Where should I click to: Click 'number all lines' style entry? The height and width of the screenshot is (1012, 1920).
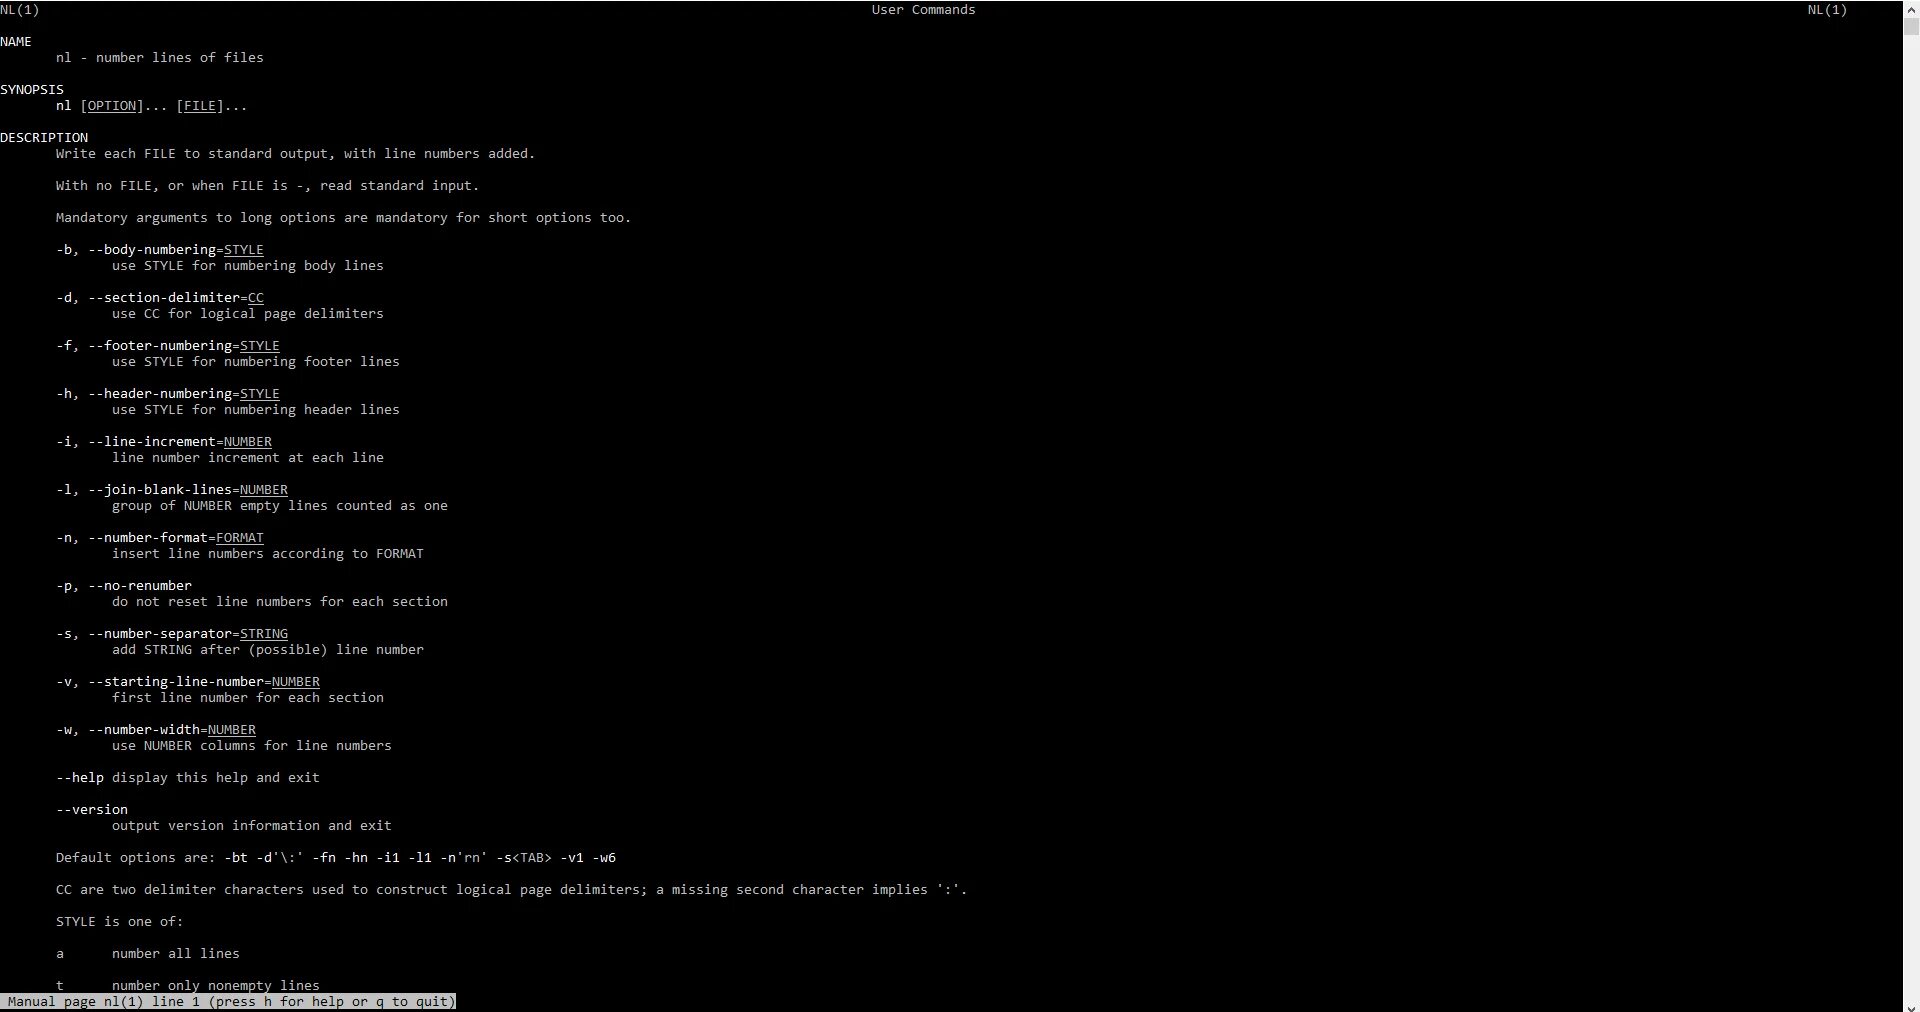pos(176,953)
